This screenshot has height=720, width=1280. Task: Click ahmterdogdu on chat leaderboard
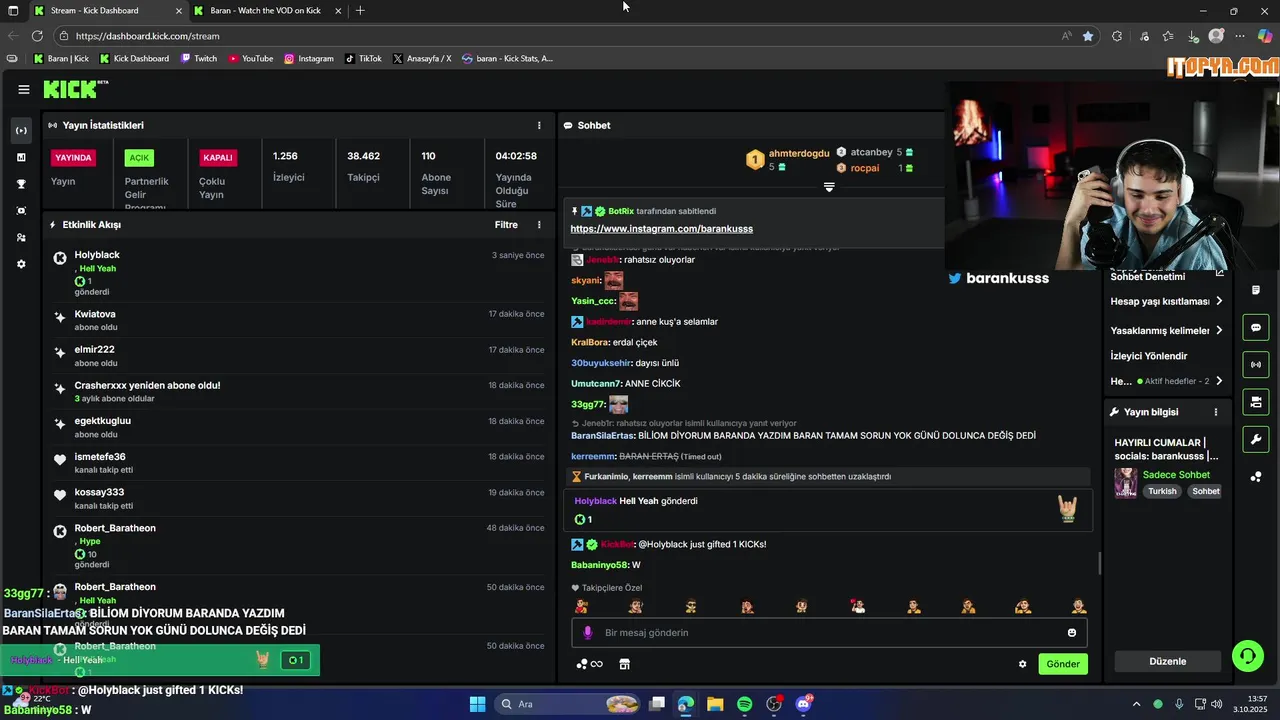[799, 153]
